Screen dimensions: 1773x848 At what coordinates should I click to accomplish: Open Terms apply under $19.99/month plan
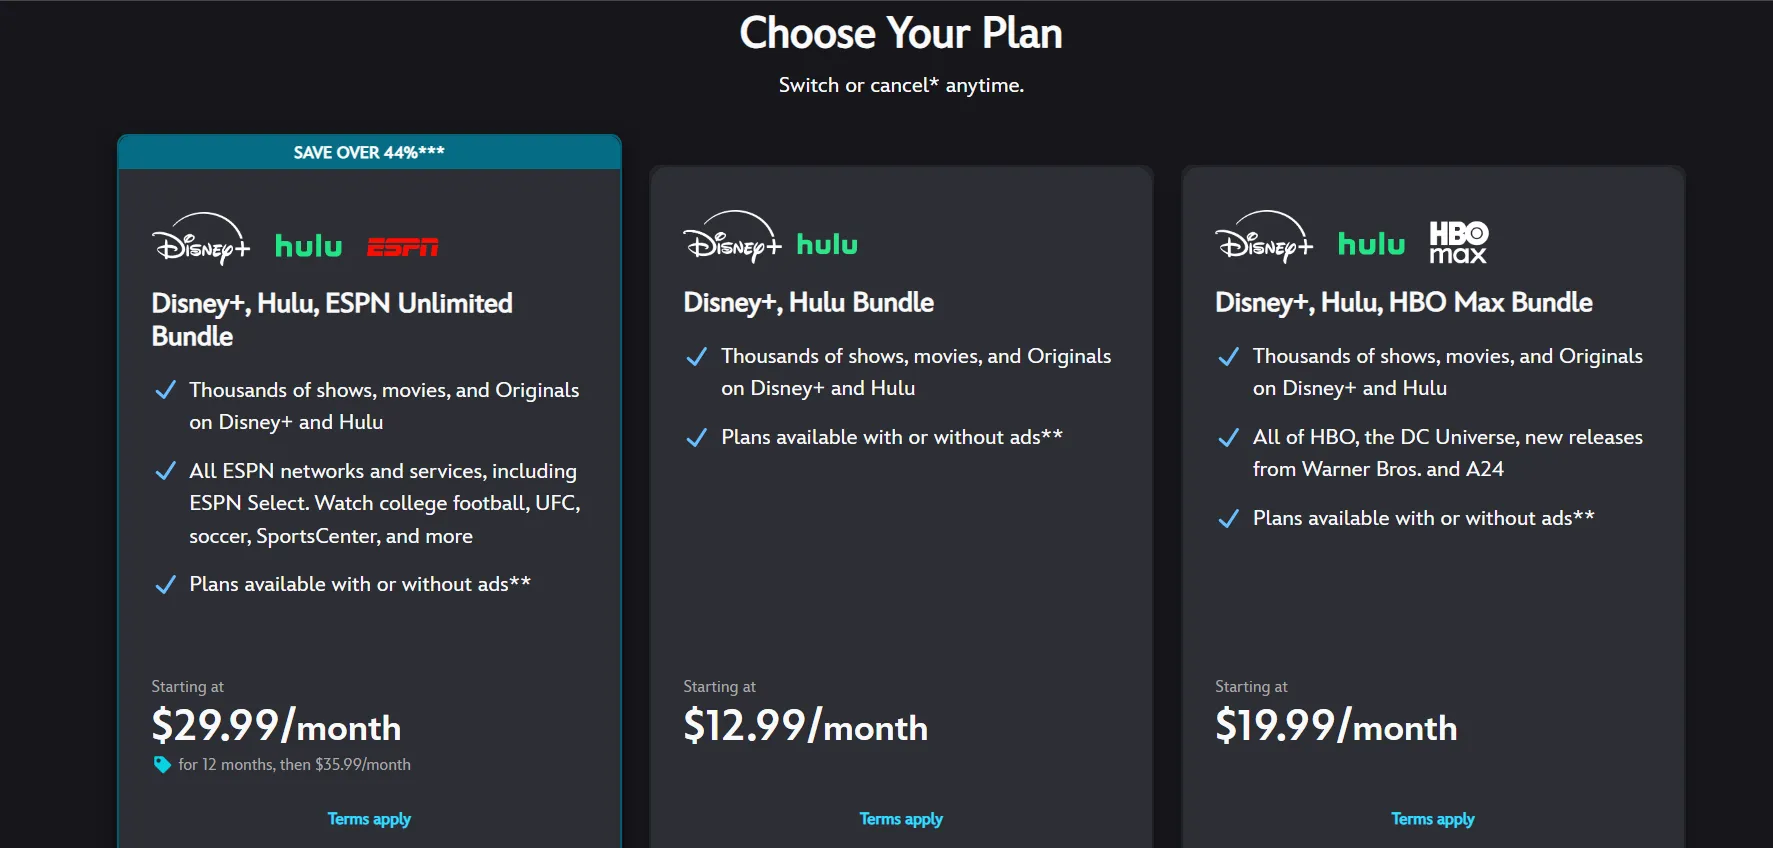(1433, 819)
